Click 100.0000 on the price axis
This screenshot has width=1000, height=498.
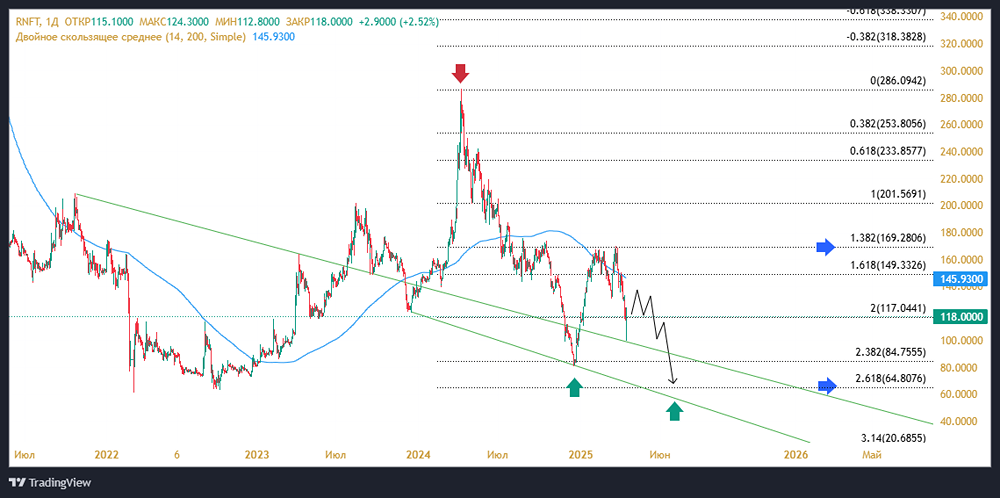tap(963, 341)
